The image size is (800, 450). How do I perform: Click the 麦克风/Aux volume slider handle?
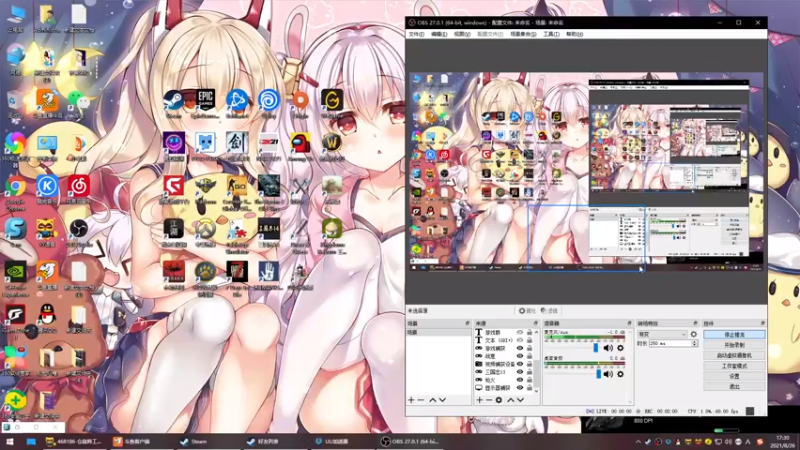pyautogui.click(x=595, y=348)
